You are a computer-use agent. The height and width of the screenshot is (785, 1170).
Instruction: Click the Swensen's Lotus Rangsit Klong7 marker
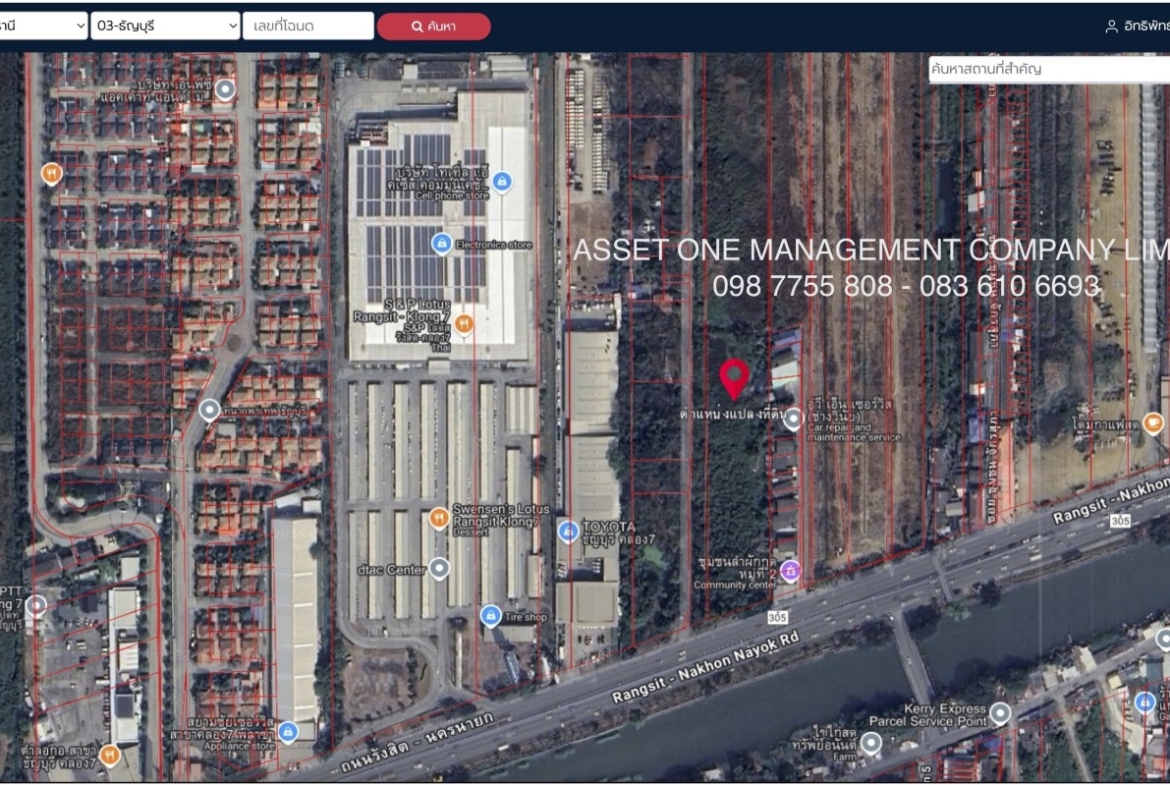point(439,518)
